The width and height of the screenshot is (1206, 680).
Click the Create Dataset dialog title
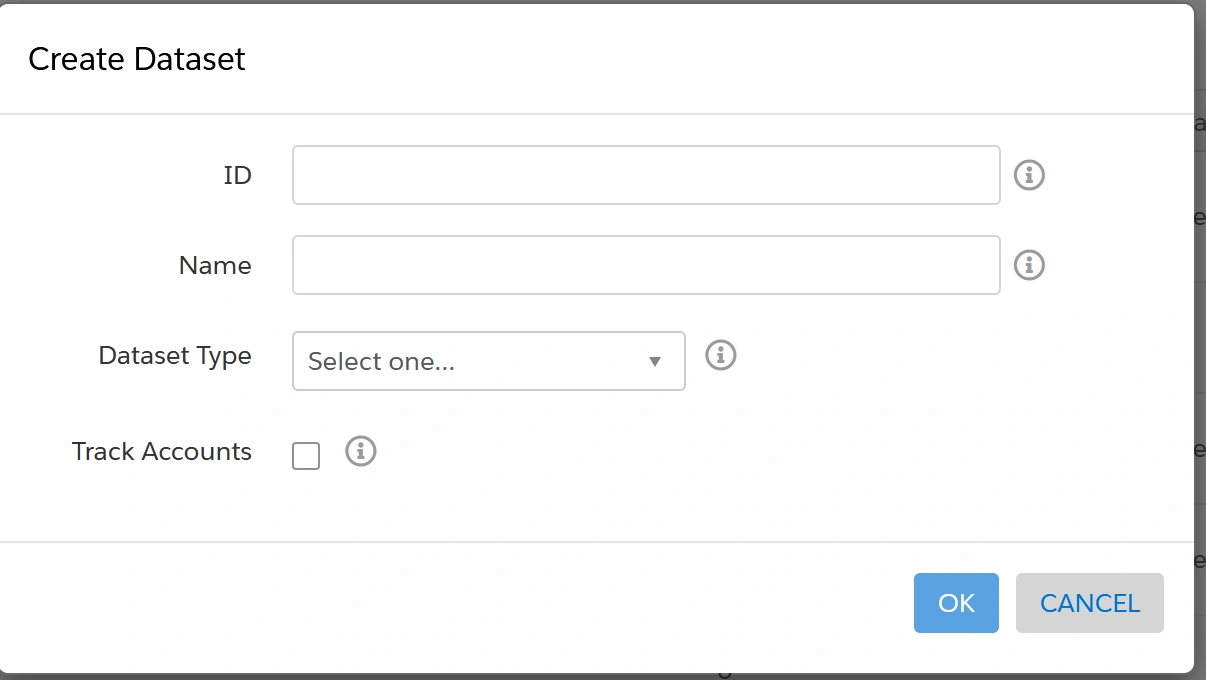click(x=137, y=58)
